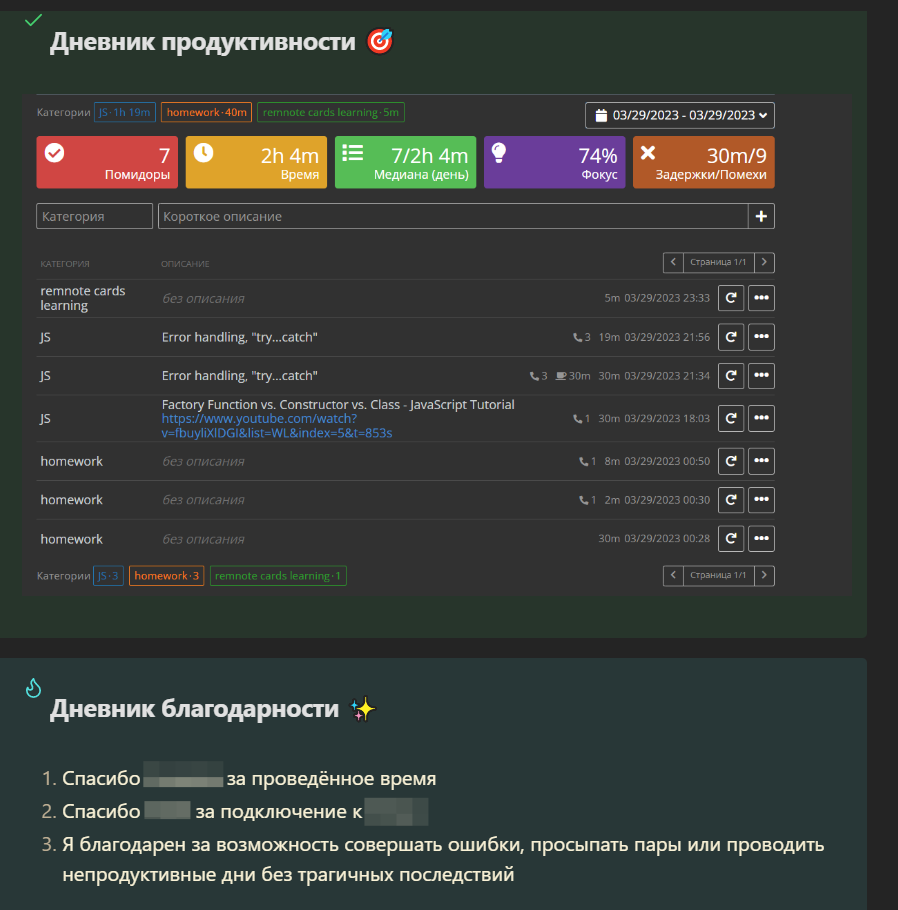
Task: Add new entry with the plus button
Action: 761,216
